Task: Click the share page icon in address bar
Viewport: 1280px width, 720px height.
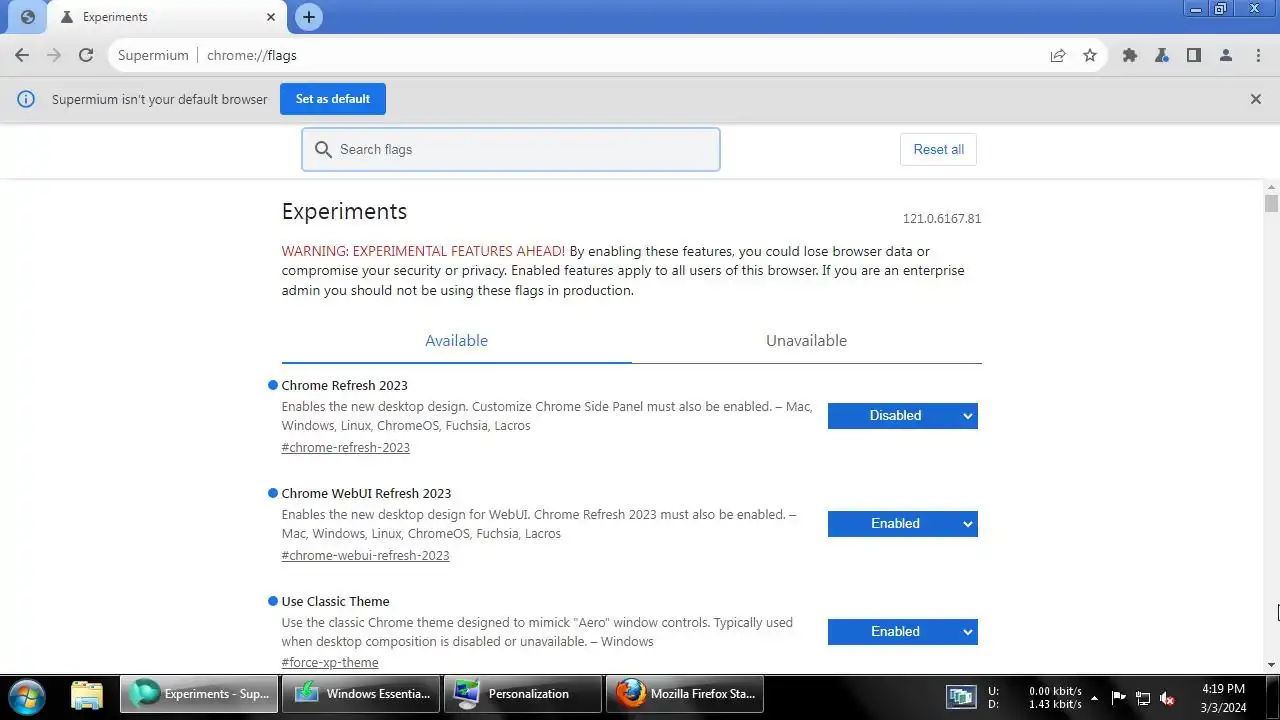Action: coord(1058,56)
